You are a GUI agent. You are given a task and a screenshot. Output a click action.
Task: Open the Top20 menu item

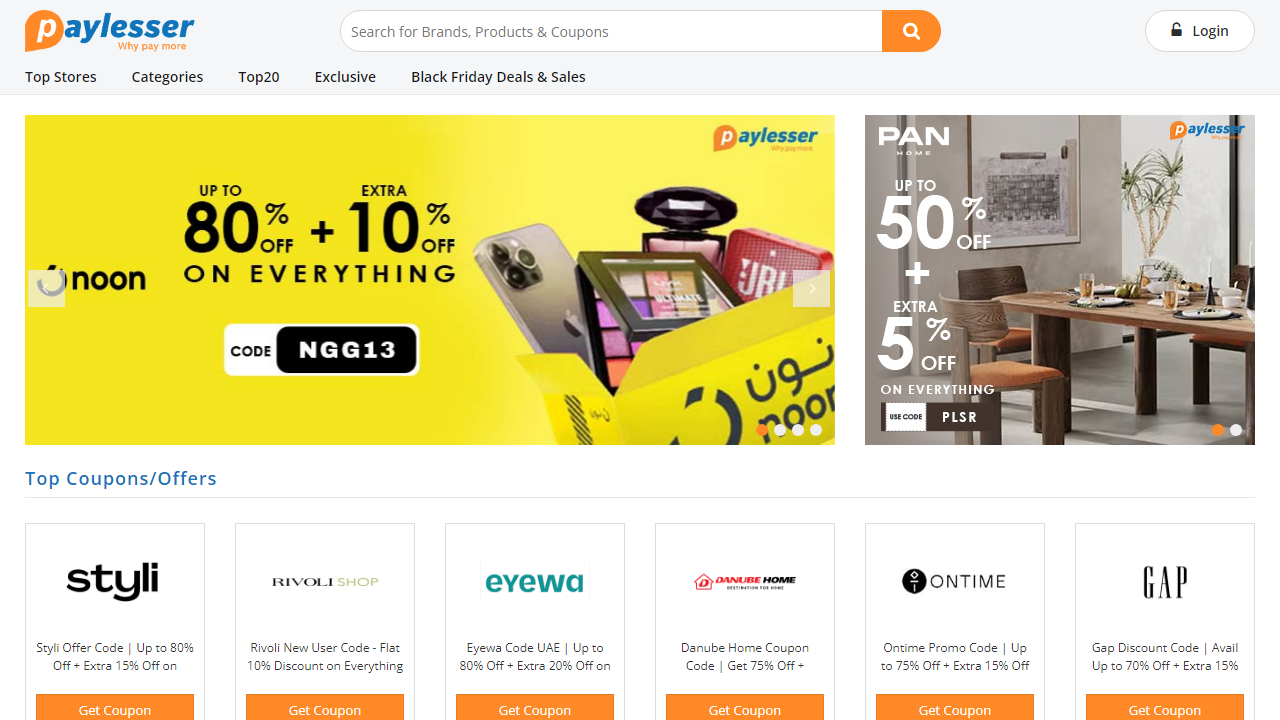coord(259,77)
